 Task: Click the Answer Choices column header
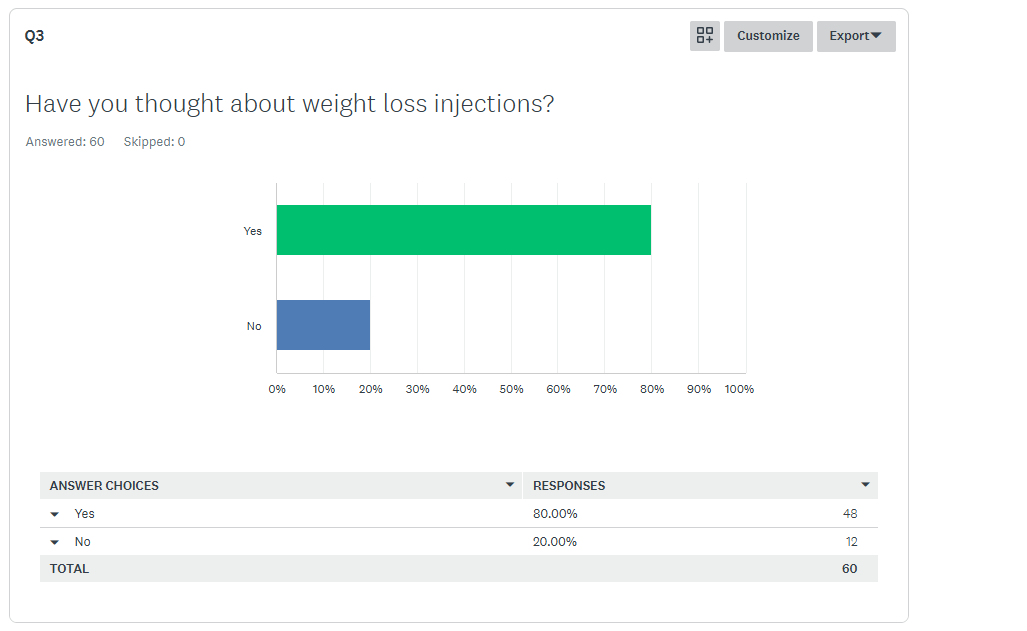coord(104,486)
